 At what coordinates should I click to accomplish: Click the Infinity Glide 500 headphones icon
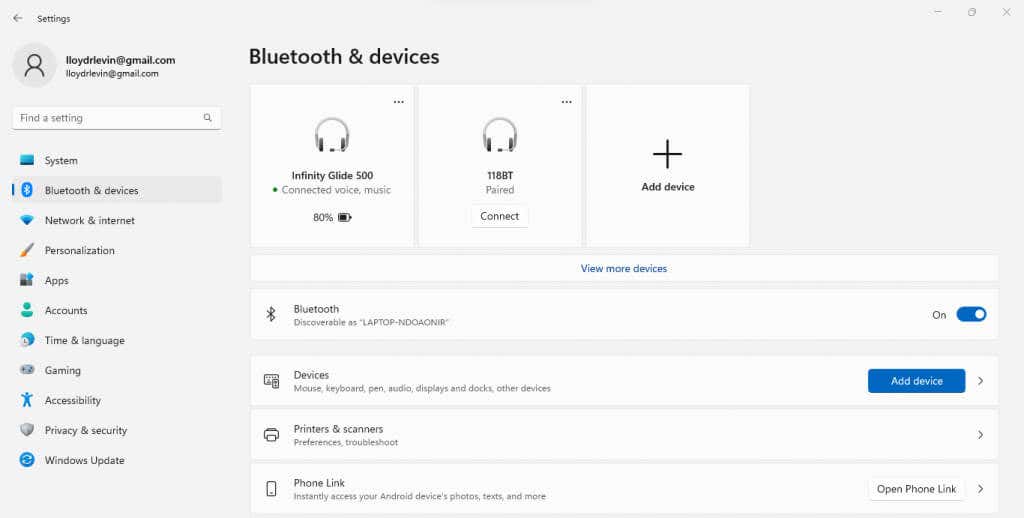pos(332,135)
